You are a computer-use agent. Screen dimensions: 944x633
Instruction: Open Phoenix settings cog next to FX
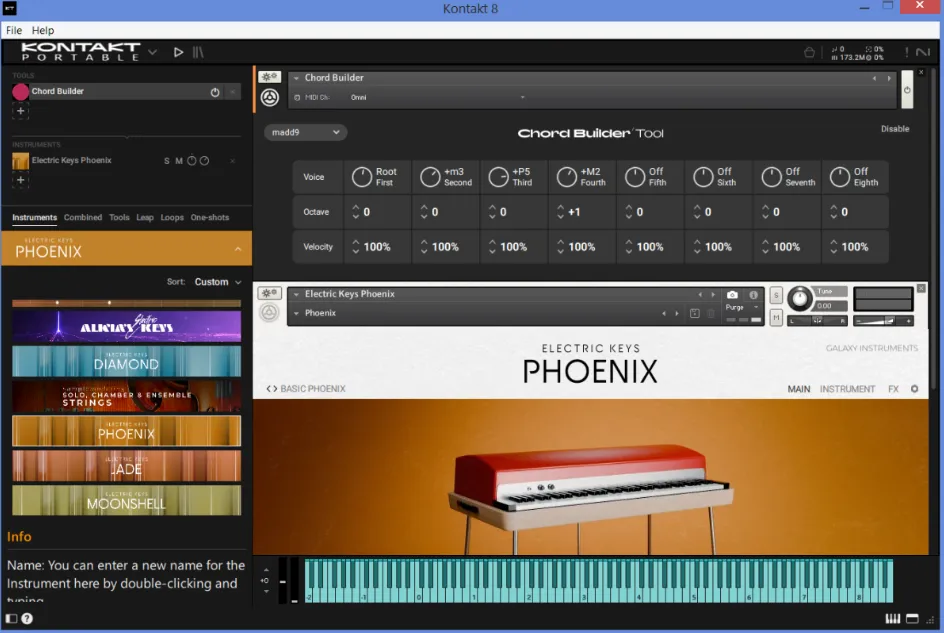pyautogui.click(x=914, y=389)
